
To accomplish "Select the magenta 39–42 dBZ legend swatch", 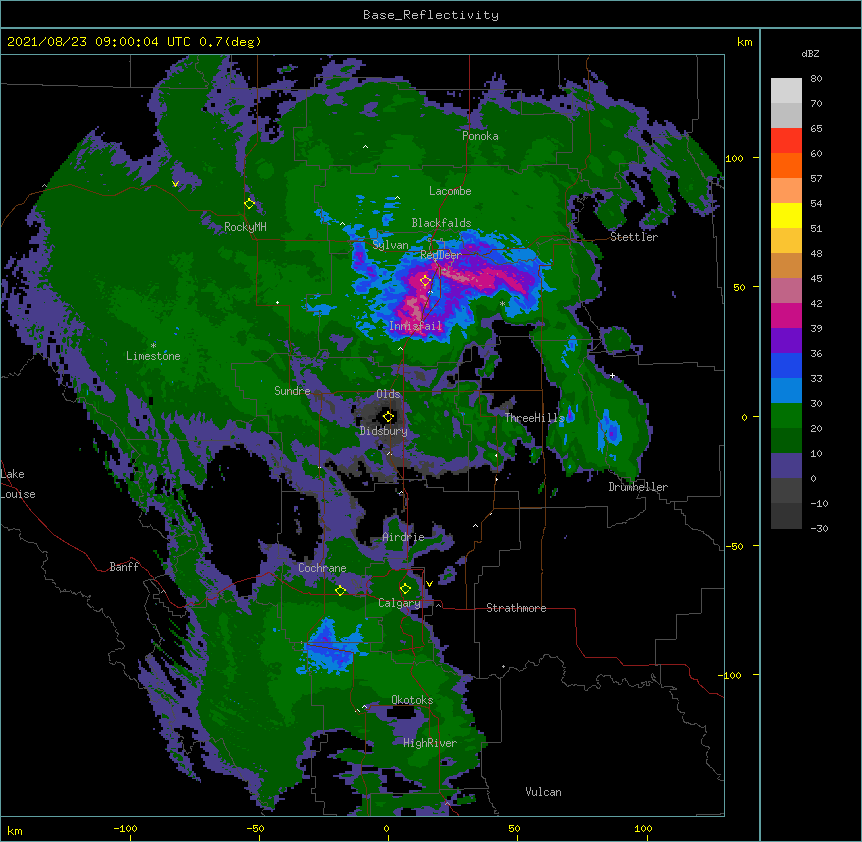I will click(786, 315).
